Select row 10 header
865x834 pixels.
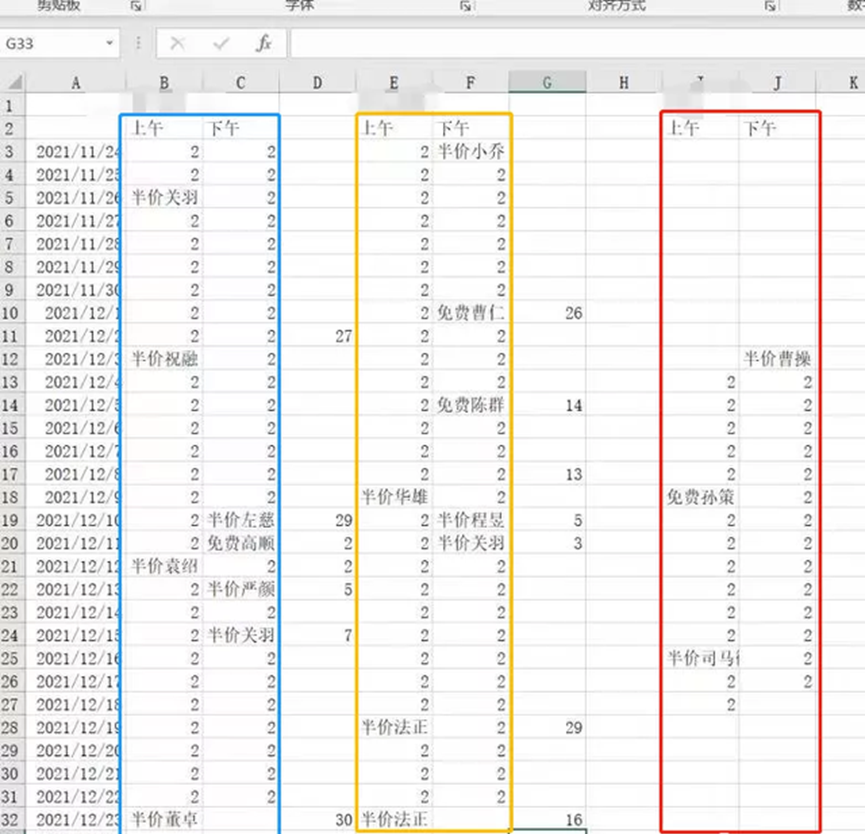coord(11,313)
